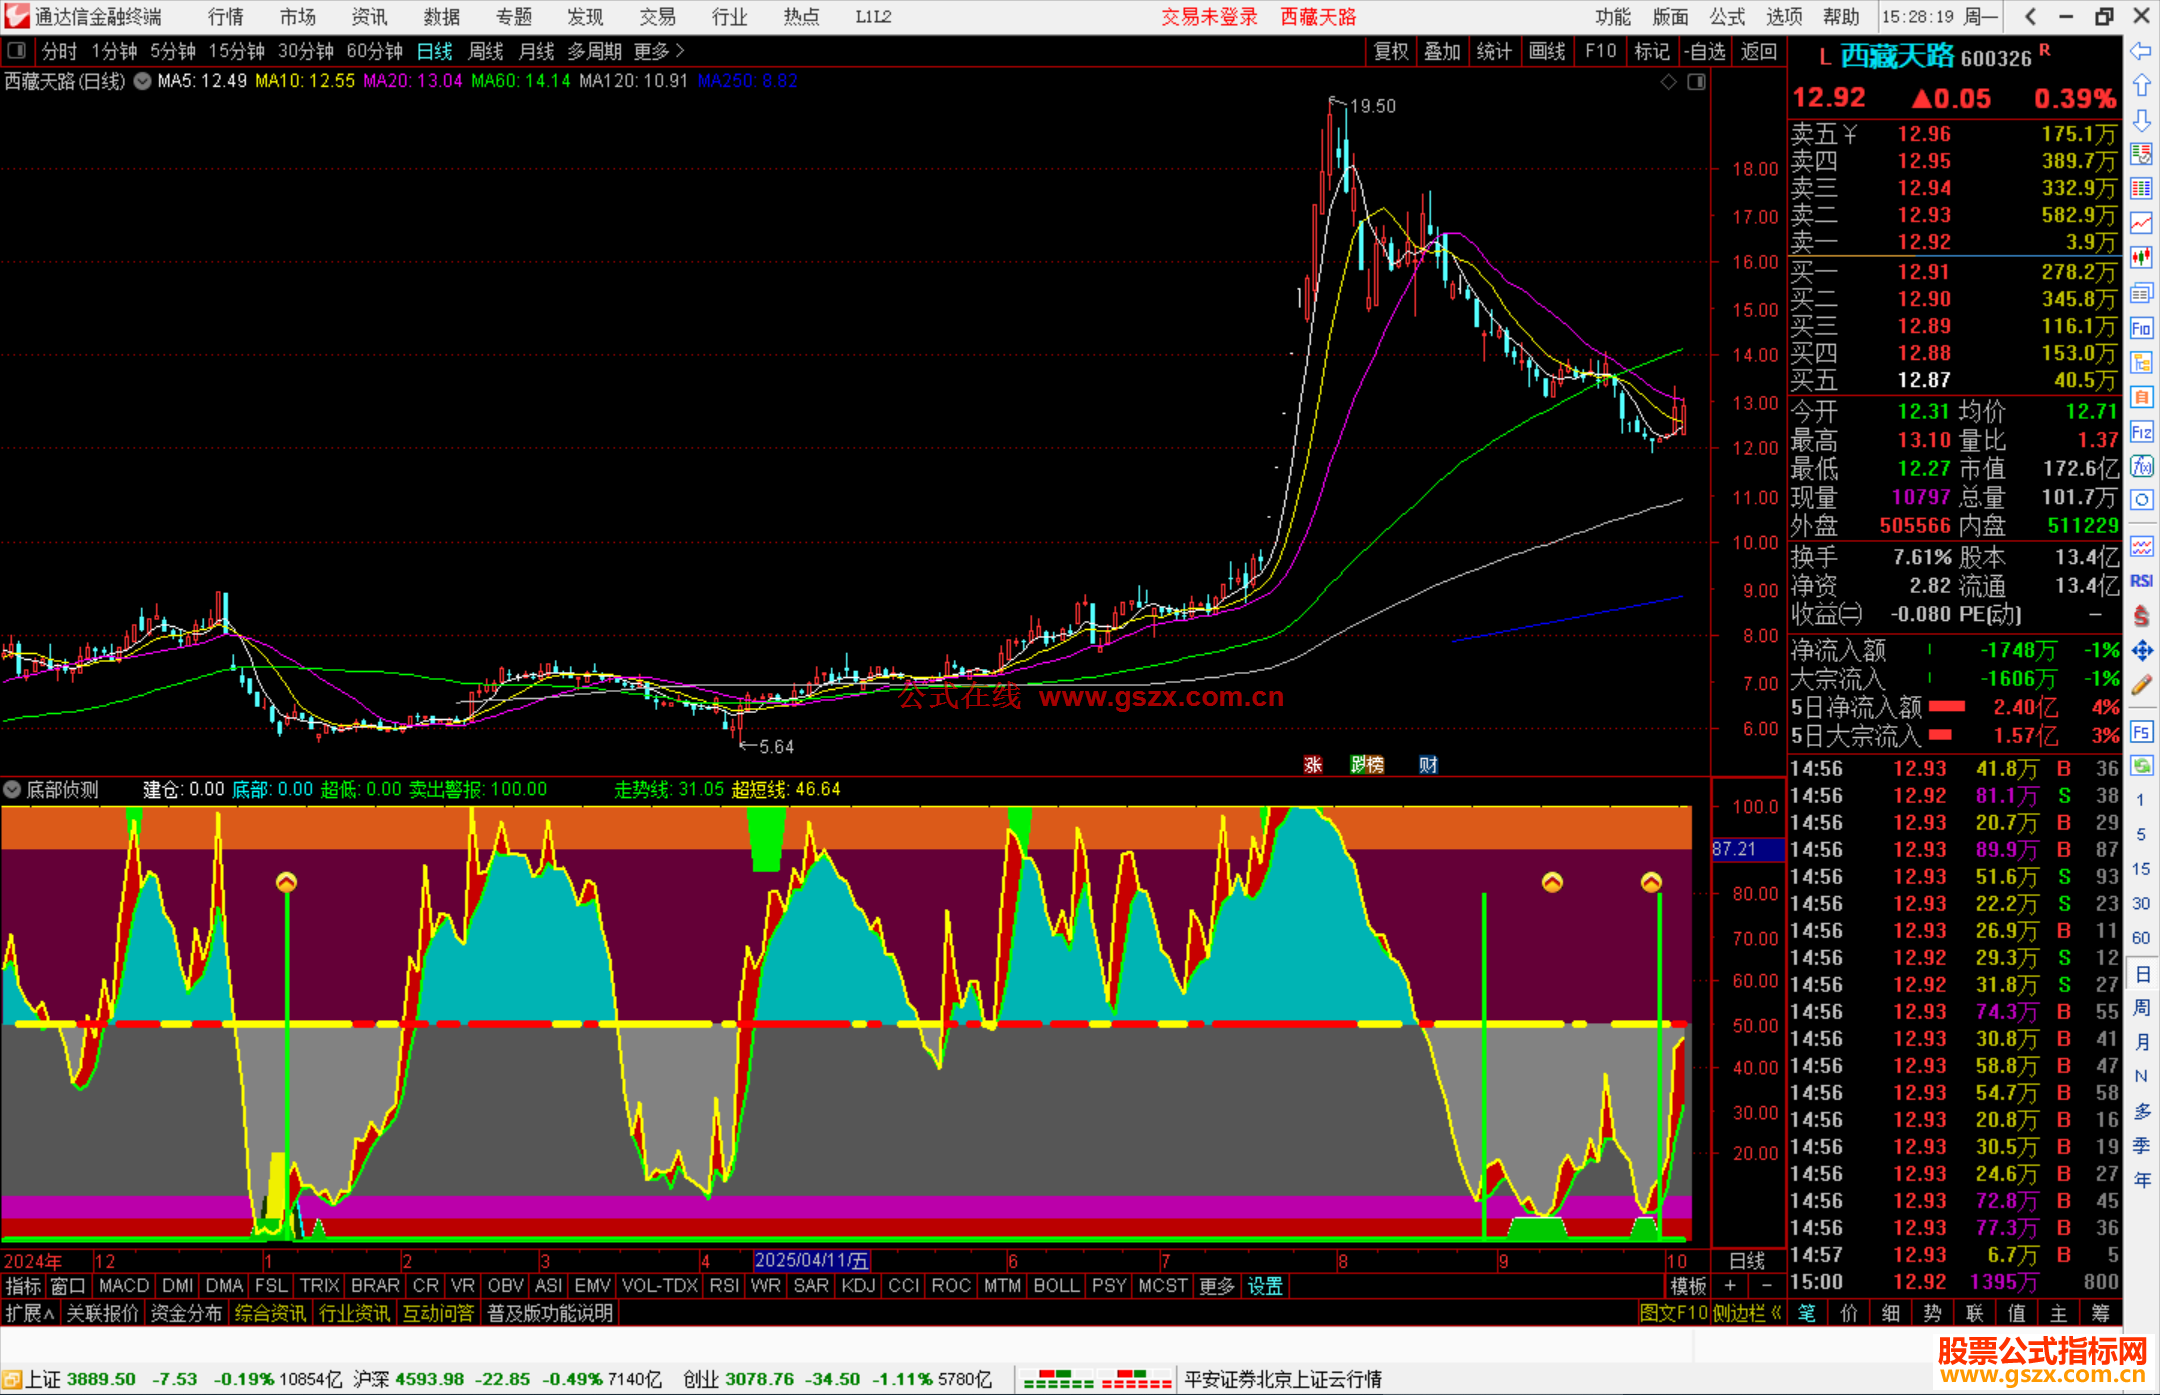Open the 公式 menu
The width and height of the screenshot is (2160, 1395).
coord(1727,17)
